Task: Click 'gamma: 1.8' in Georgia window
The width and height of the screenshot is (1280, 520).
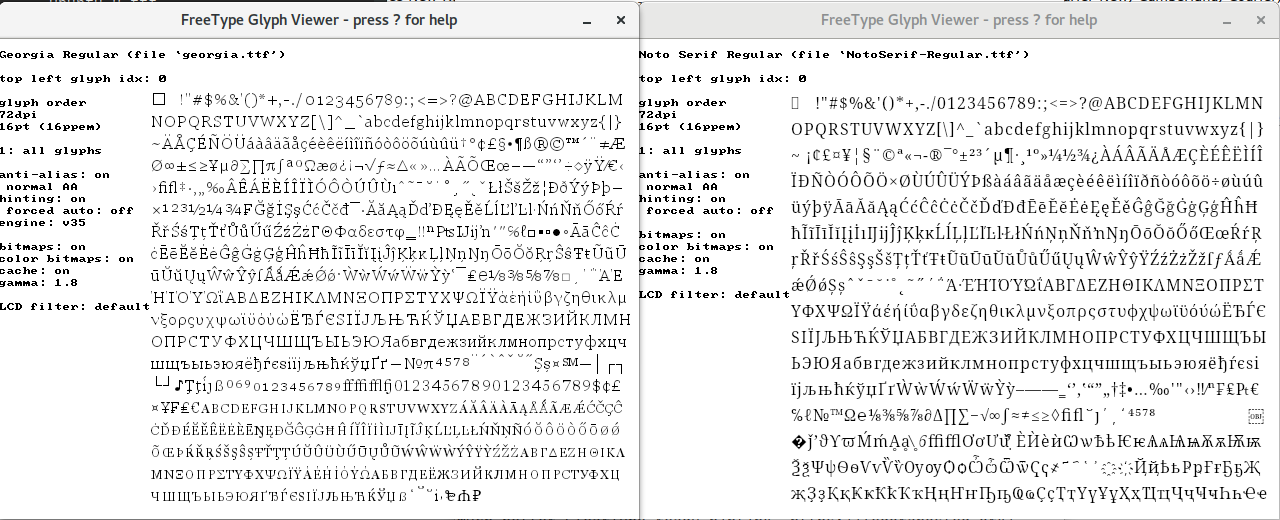Action: 39,282
